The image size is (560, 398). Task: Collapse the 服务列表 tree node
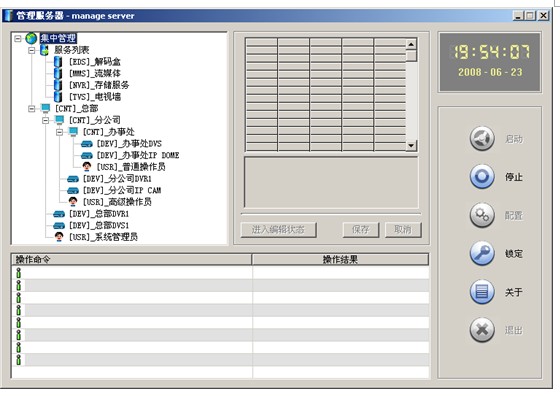click(32, 50)
